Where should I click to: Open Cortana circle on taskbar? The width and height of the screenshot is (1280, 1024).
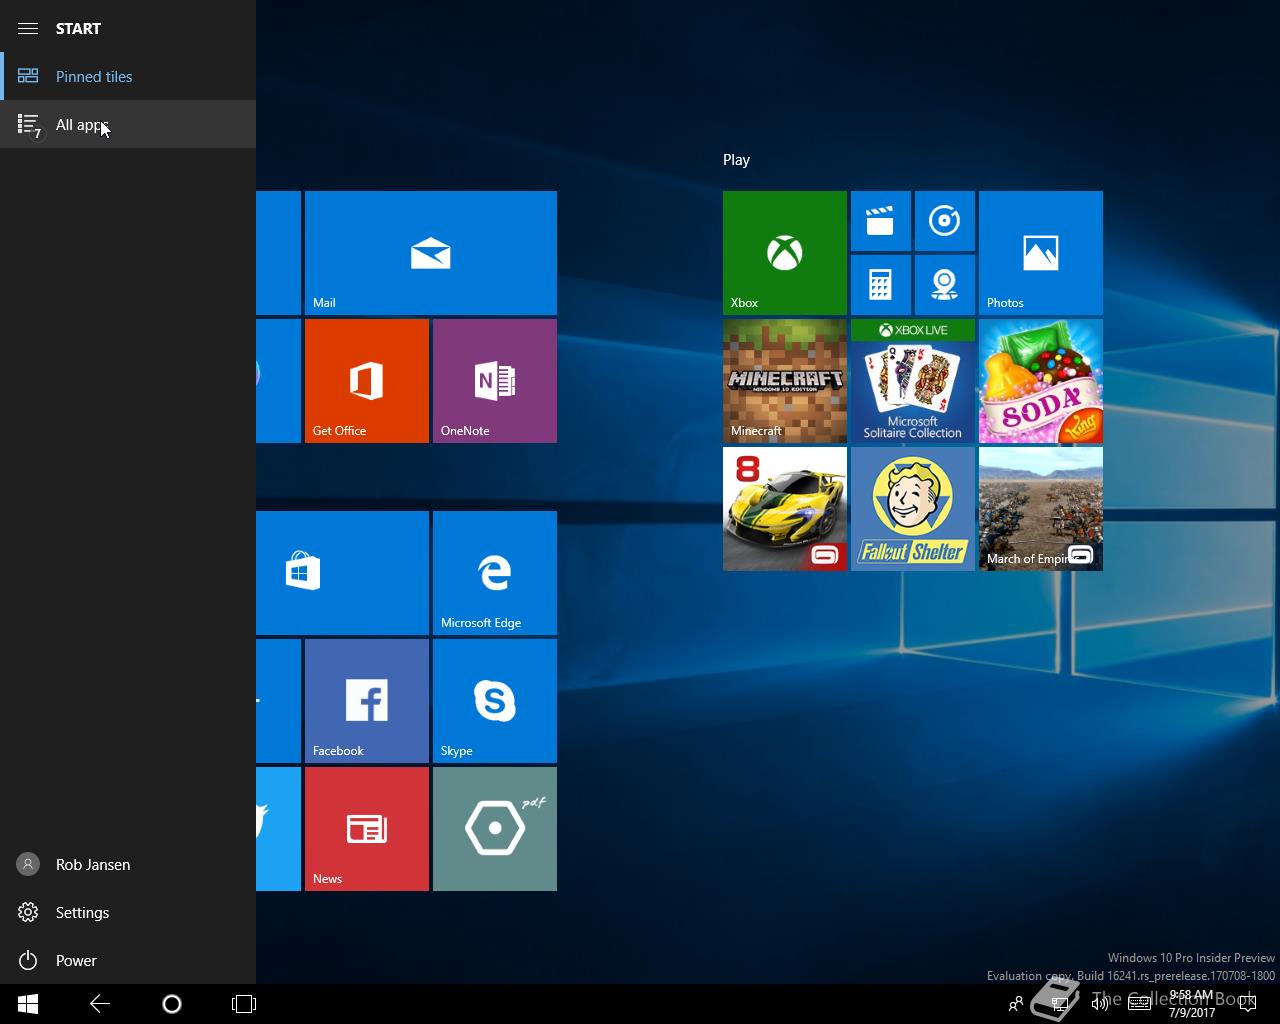(x=172, y=1004)
